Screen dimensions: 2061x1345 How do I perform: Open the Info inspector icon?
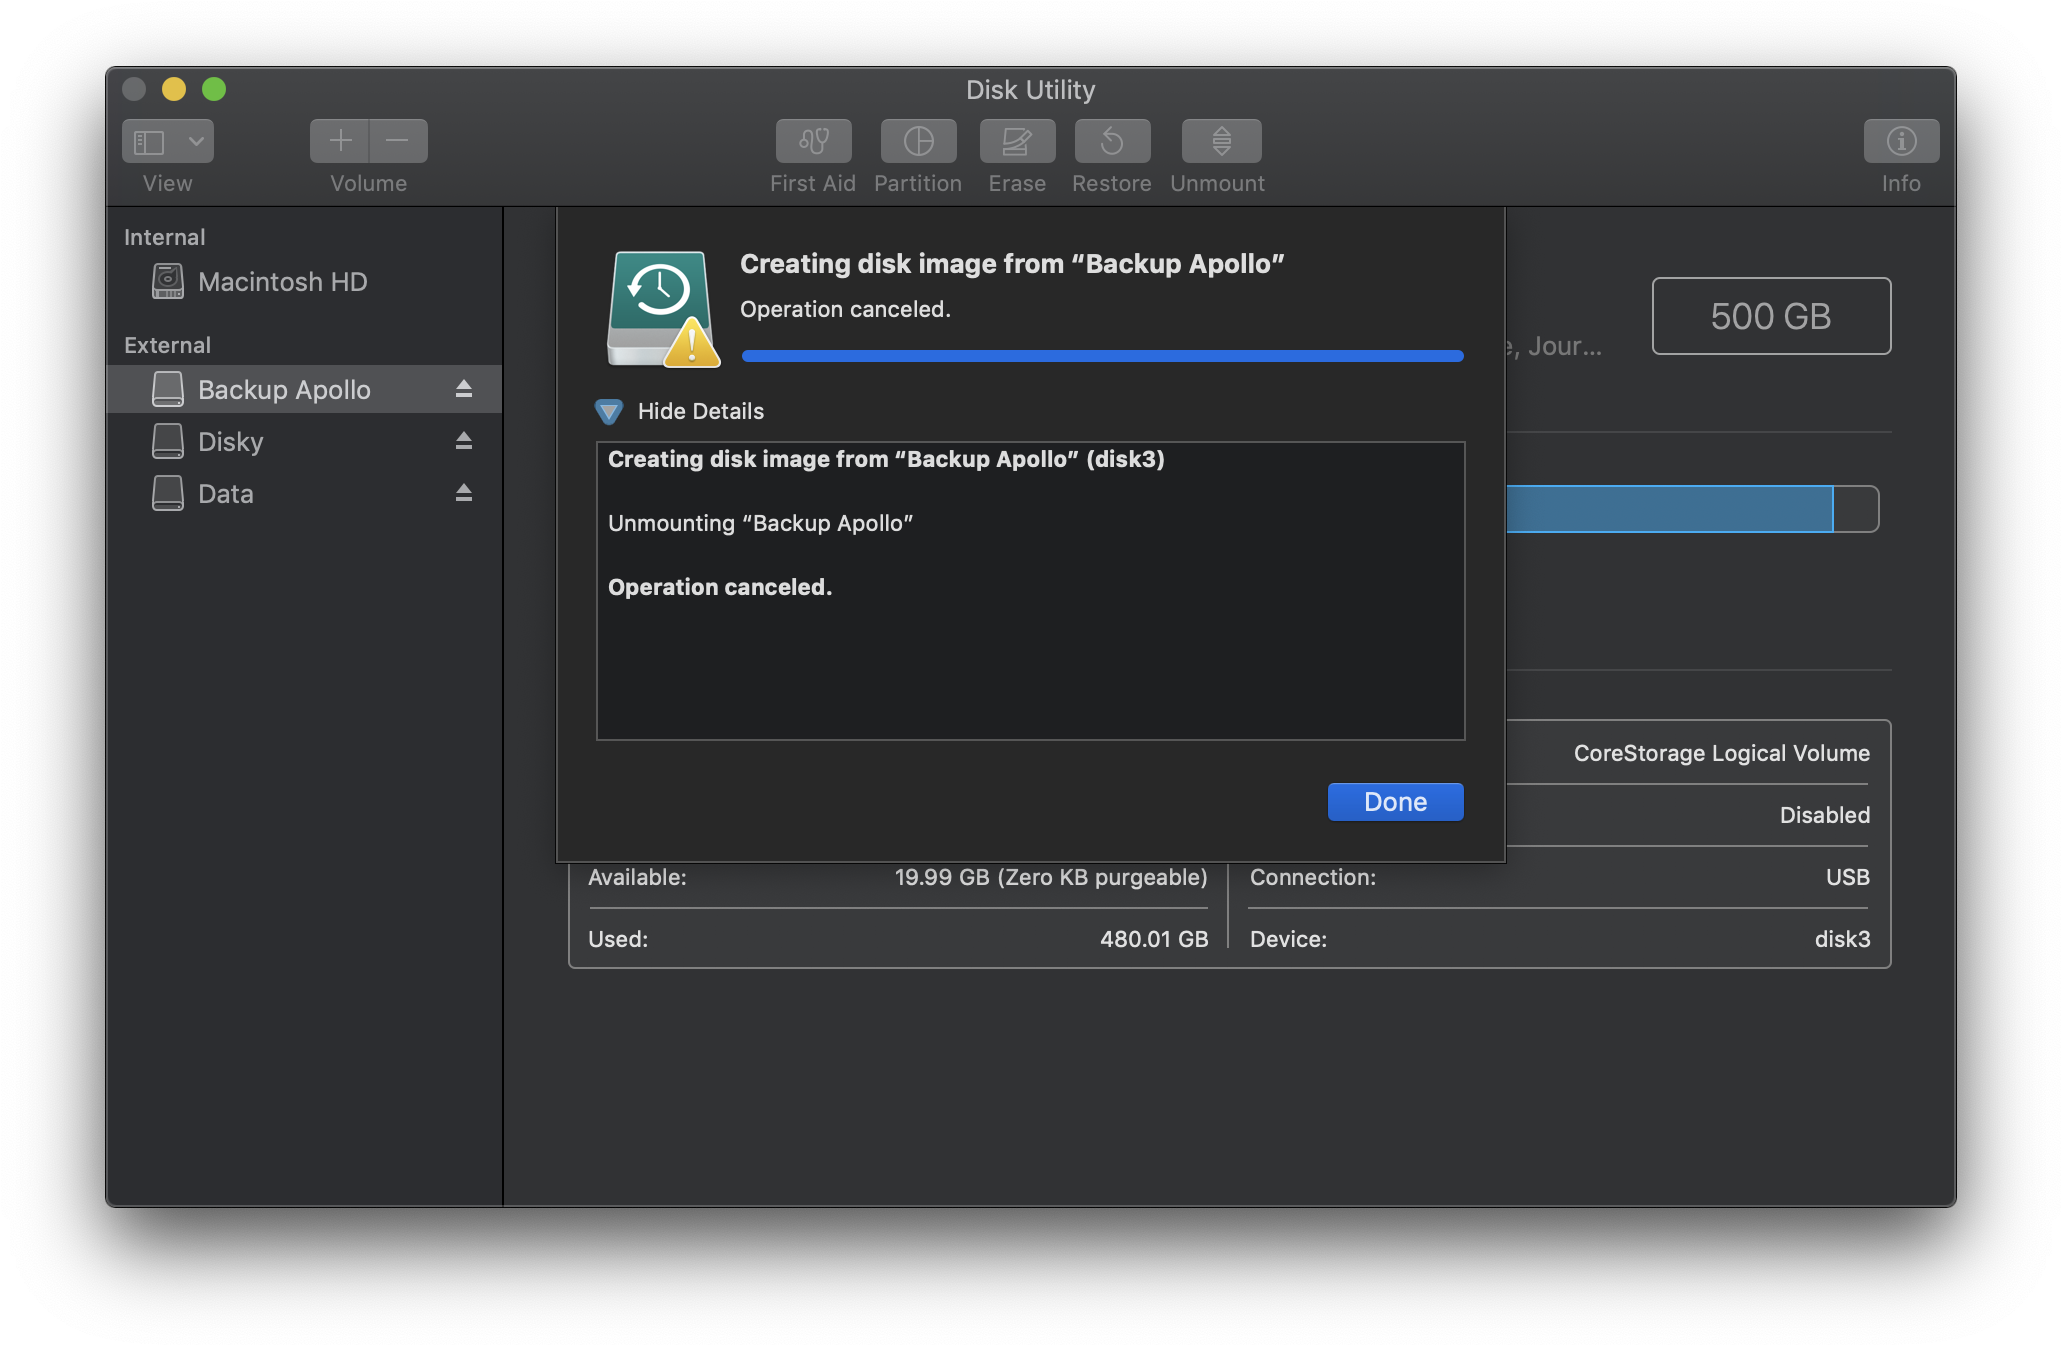[x=1900, y=141]
